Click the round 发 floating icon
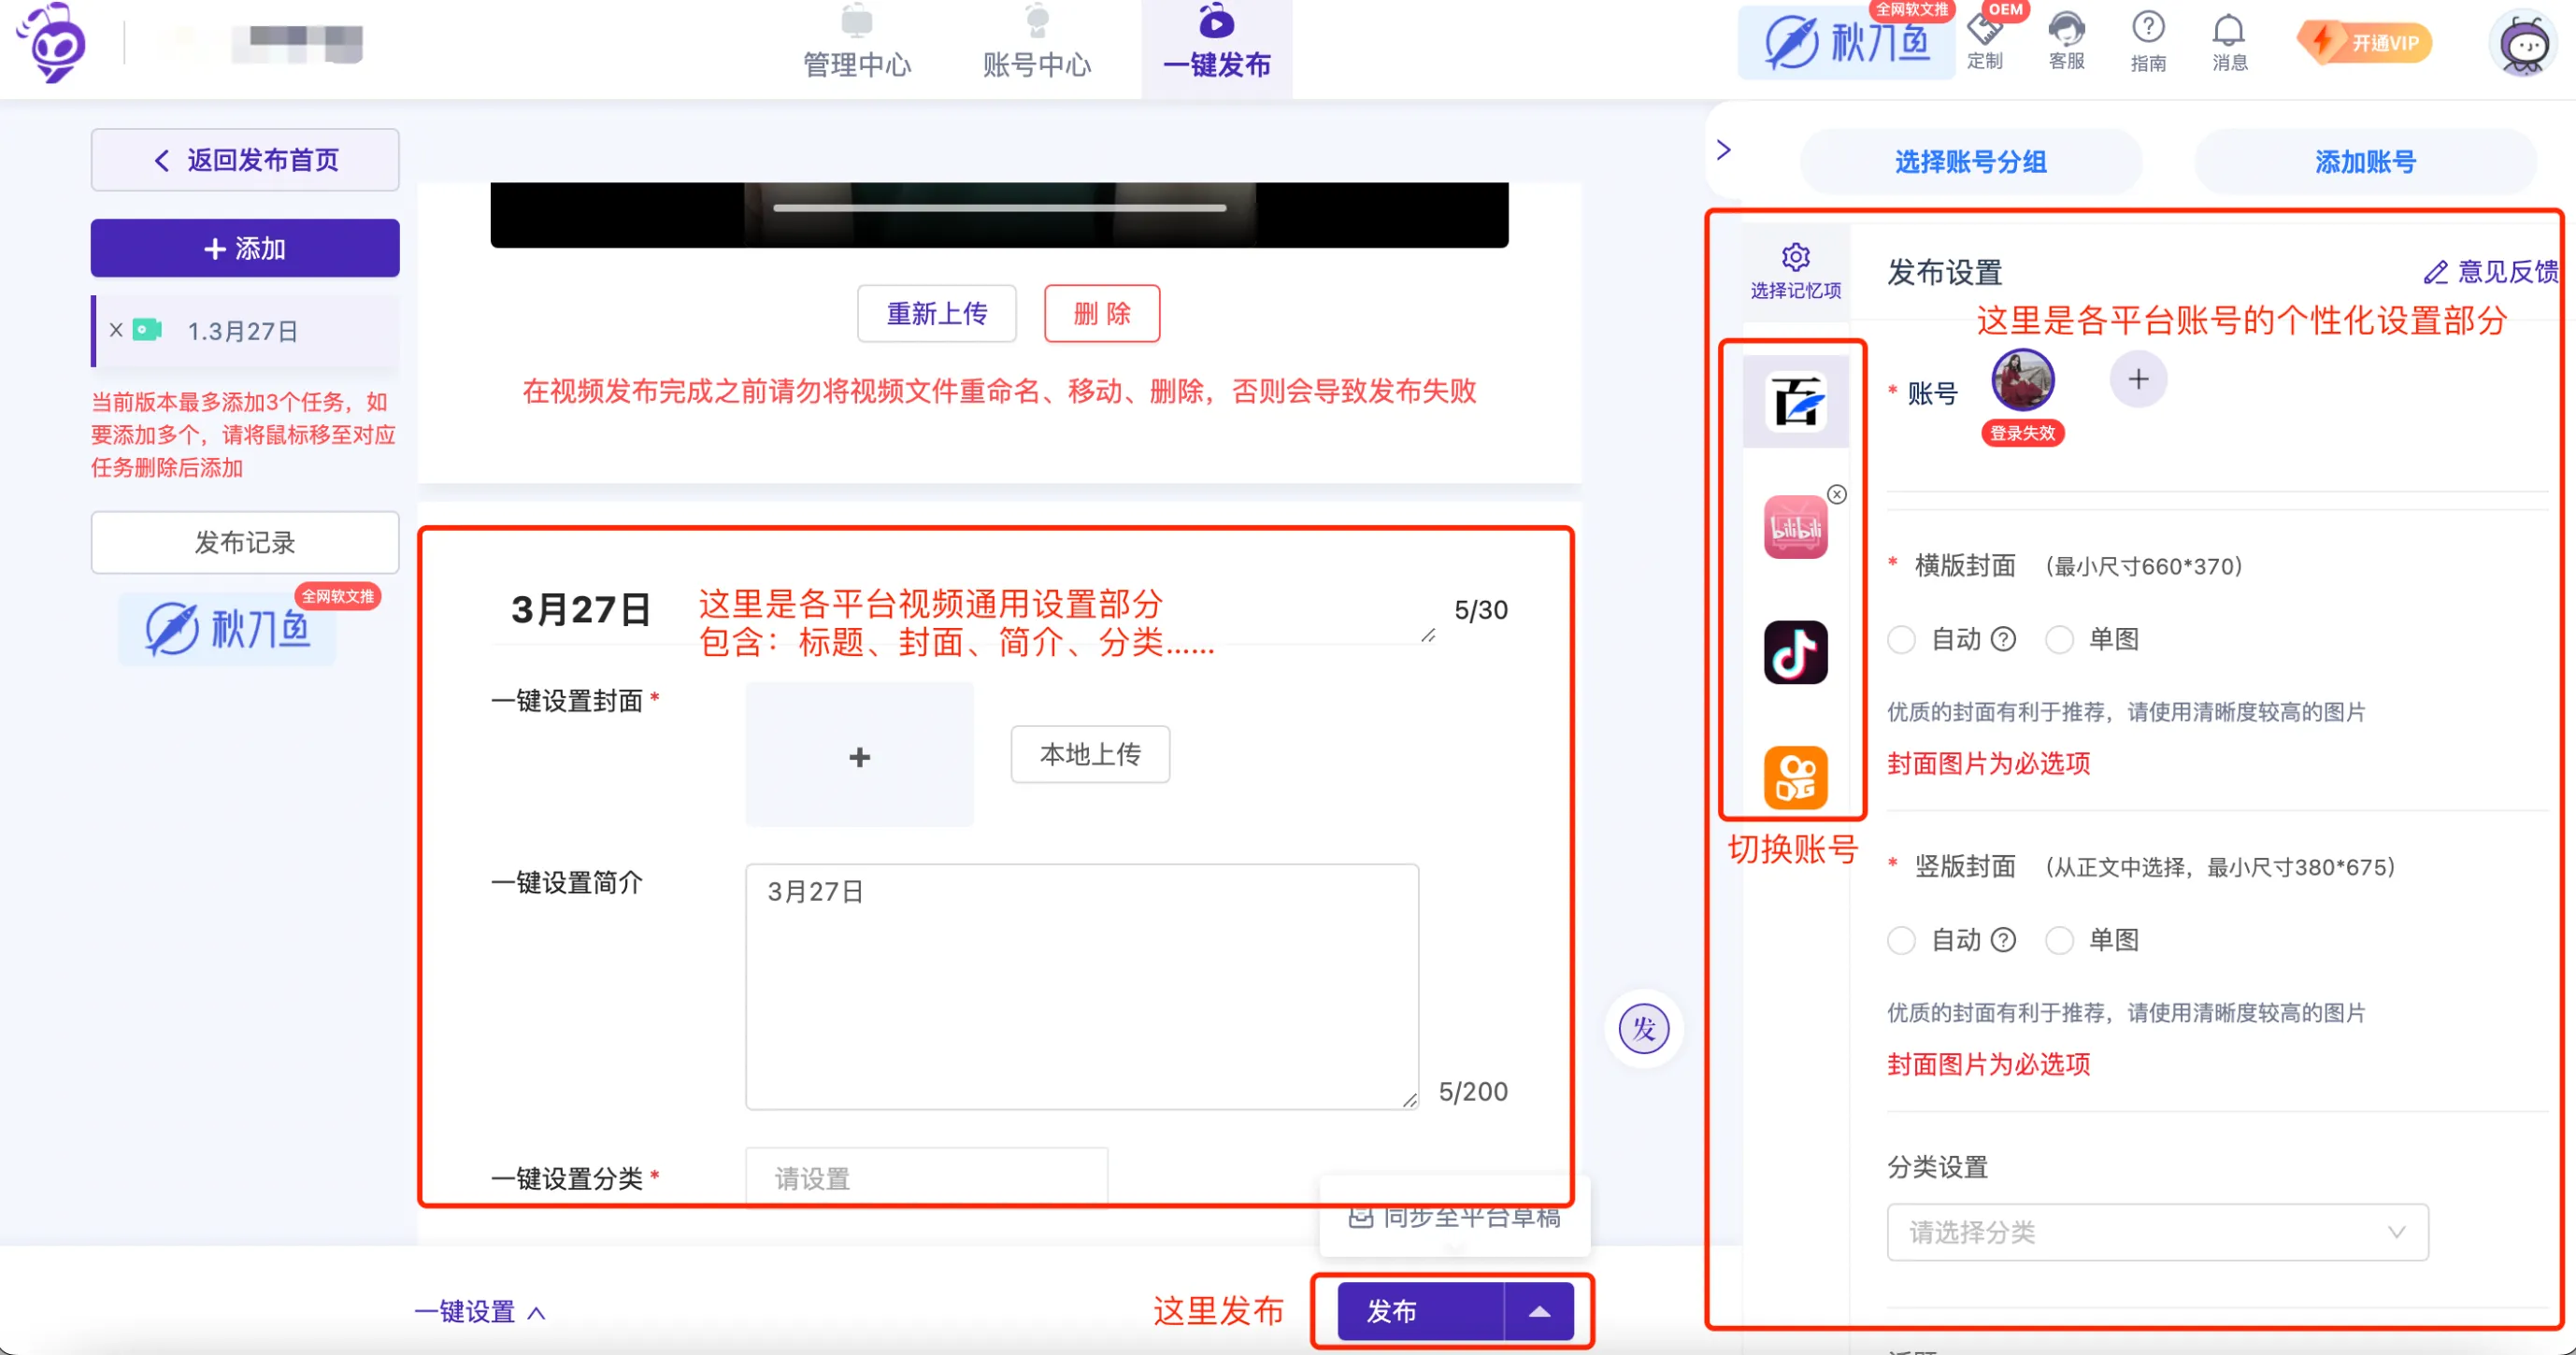The height and width of the screenshot is (1355, 2576). [1643, 1029]
